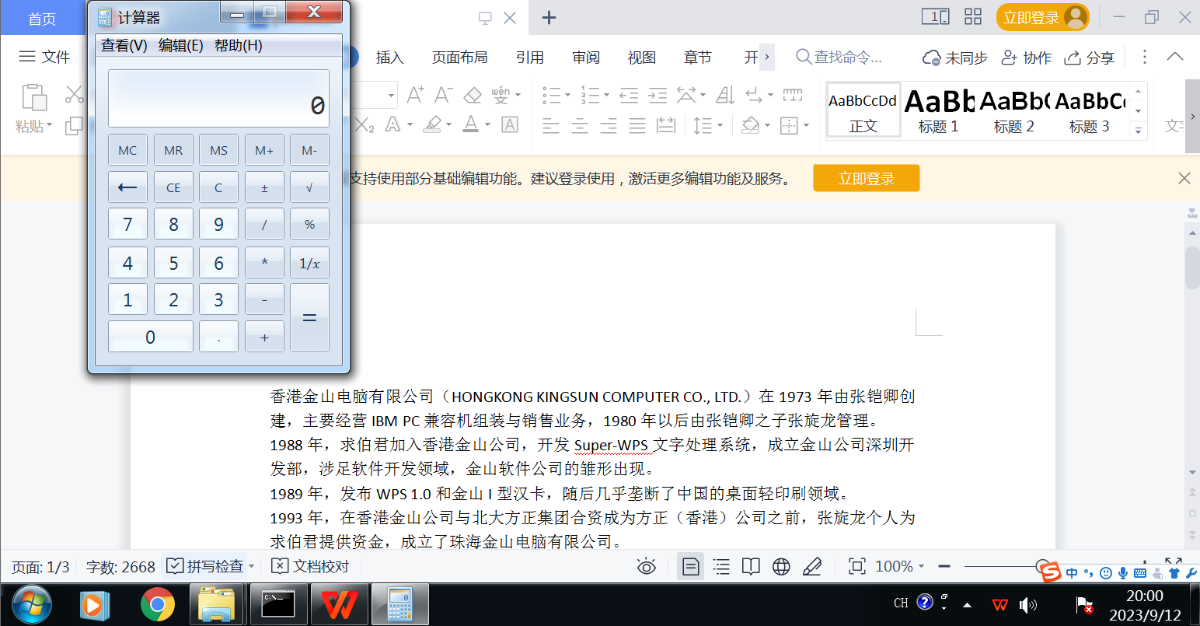Apply the 标题 1 style
This screenshot has height=626, width=1200.
point(939,110)
